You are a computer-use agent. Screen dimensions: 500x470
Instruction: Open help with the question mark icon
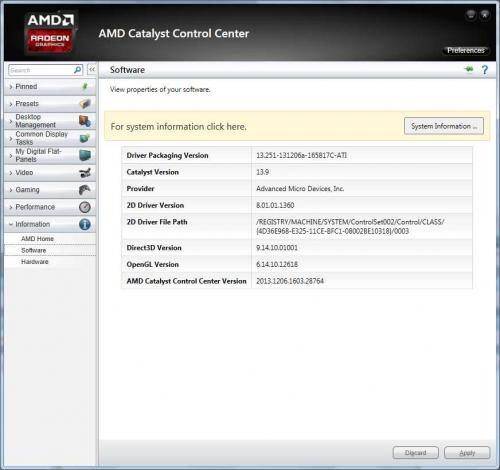pos(485,70)
